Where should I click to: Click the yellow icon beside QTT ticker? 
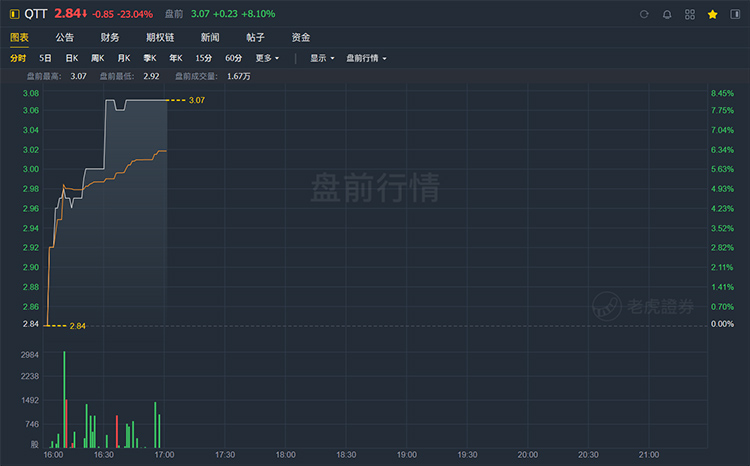click(12, 15)
